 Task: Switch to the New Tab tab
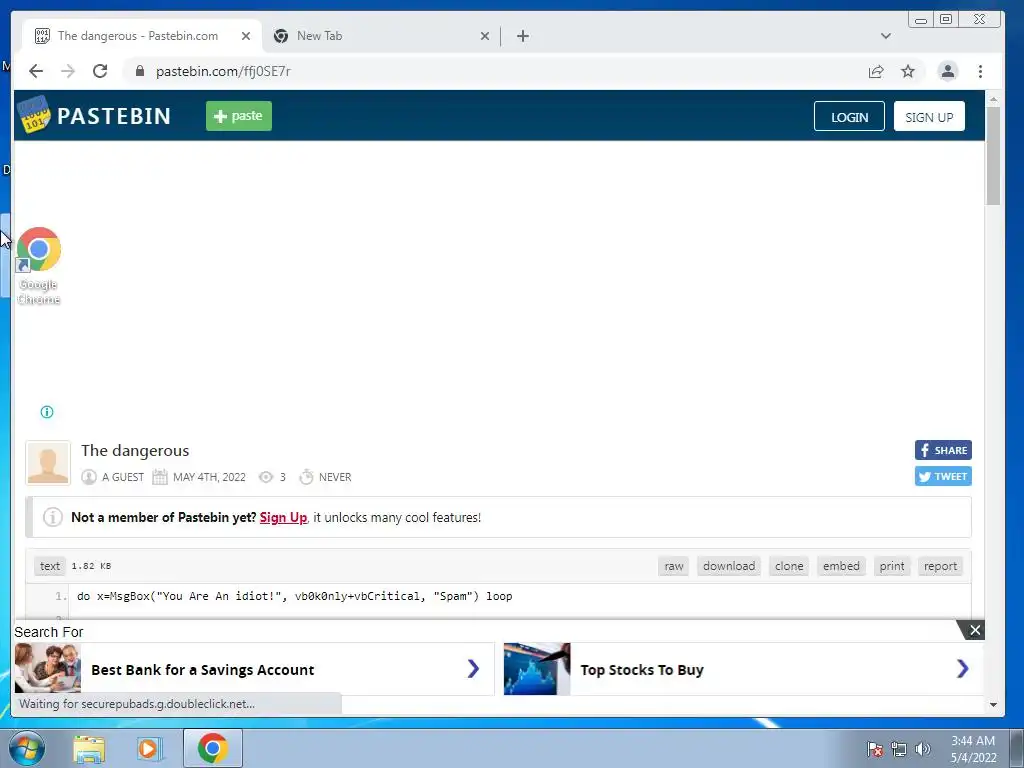click(x=382, y=36)
